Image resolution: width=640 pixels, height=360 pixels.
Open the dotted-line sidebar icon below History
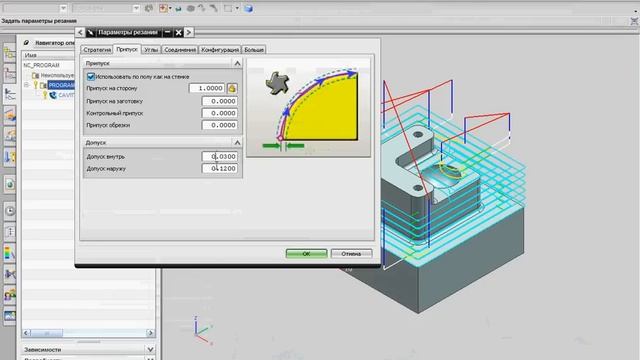click(9, 232)
